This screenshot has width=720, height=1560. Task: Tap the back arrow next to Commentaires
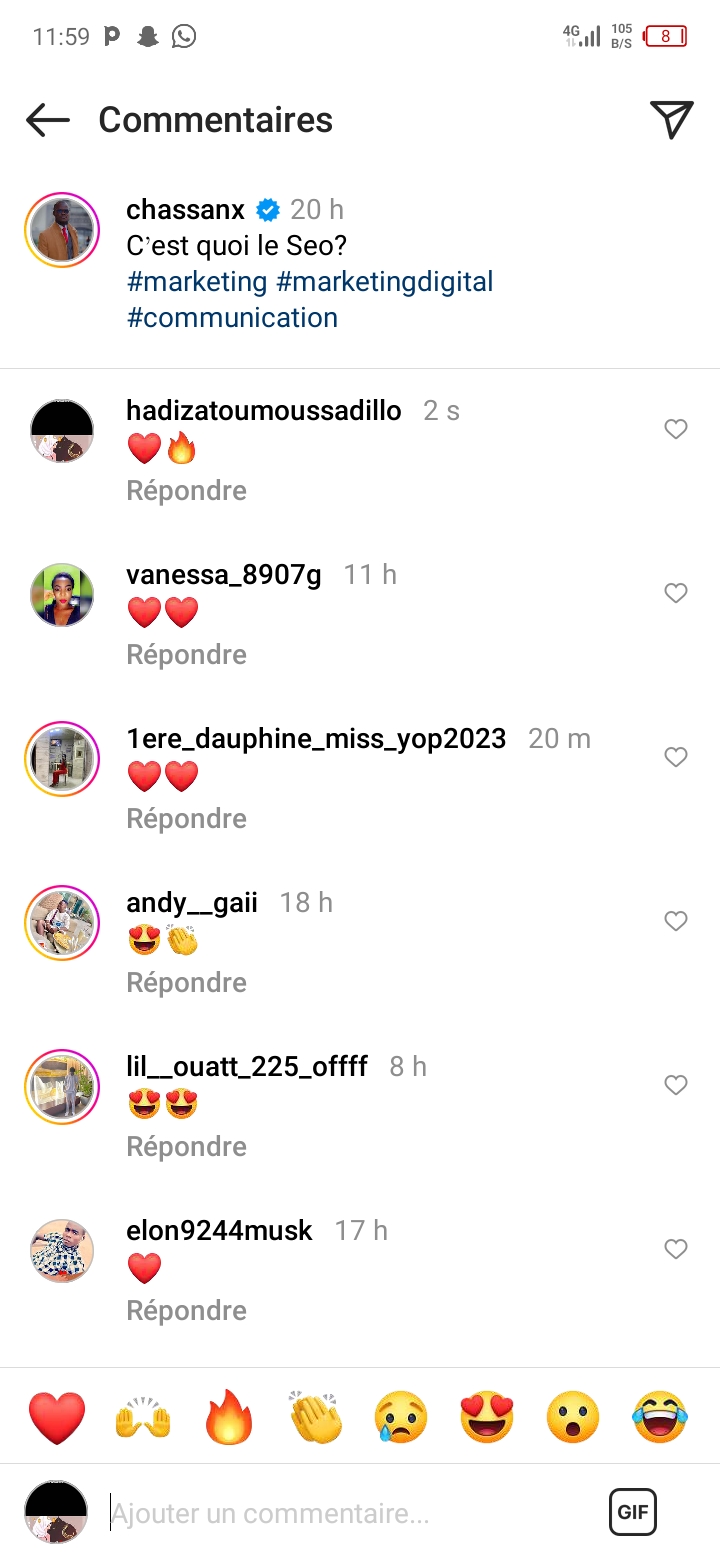pyautogui.click(x=48, y=120)
